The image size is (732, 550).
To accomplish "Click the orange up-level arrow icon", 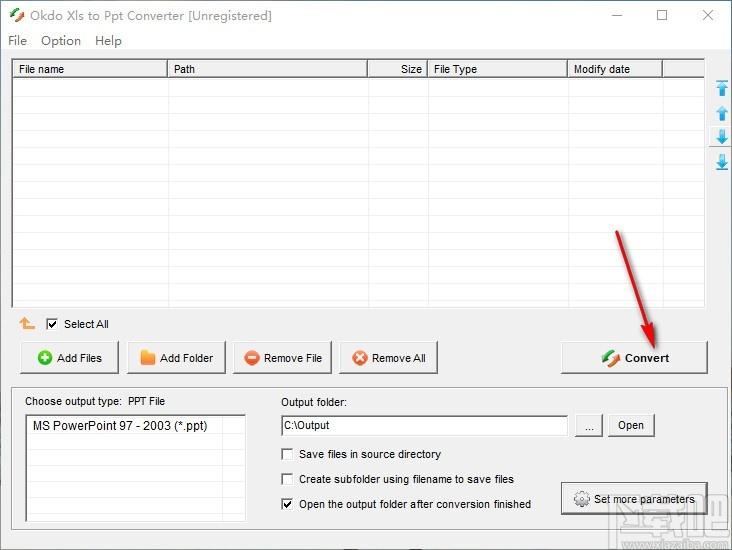I will (x=27, y=323).
